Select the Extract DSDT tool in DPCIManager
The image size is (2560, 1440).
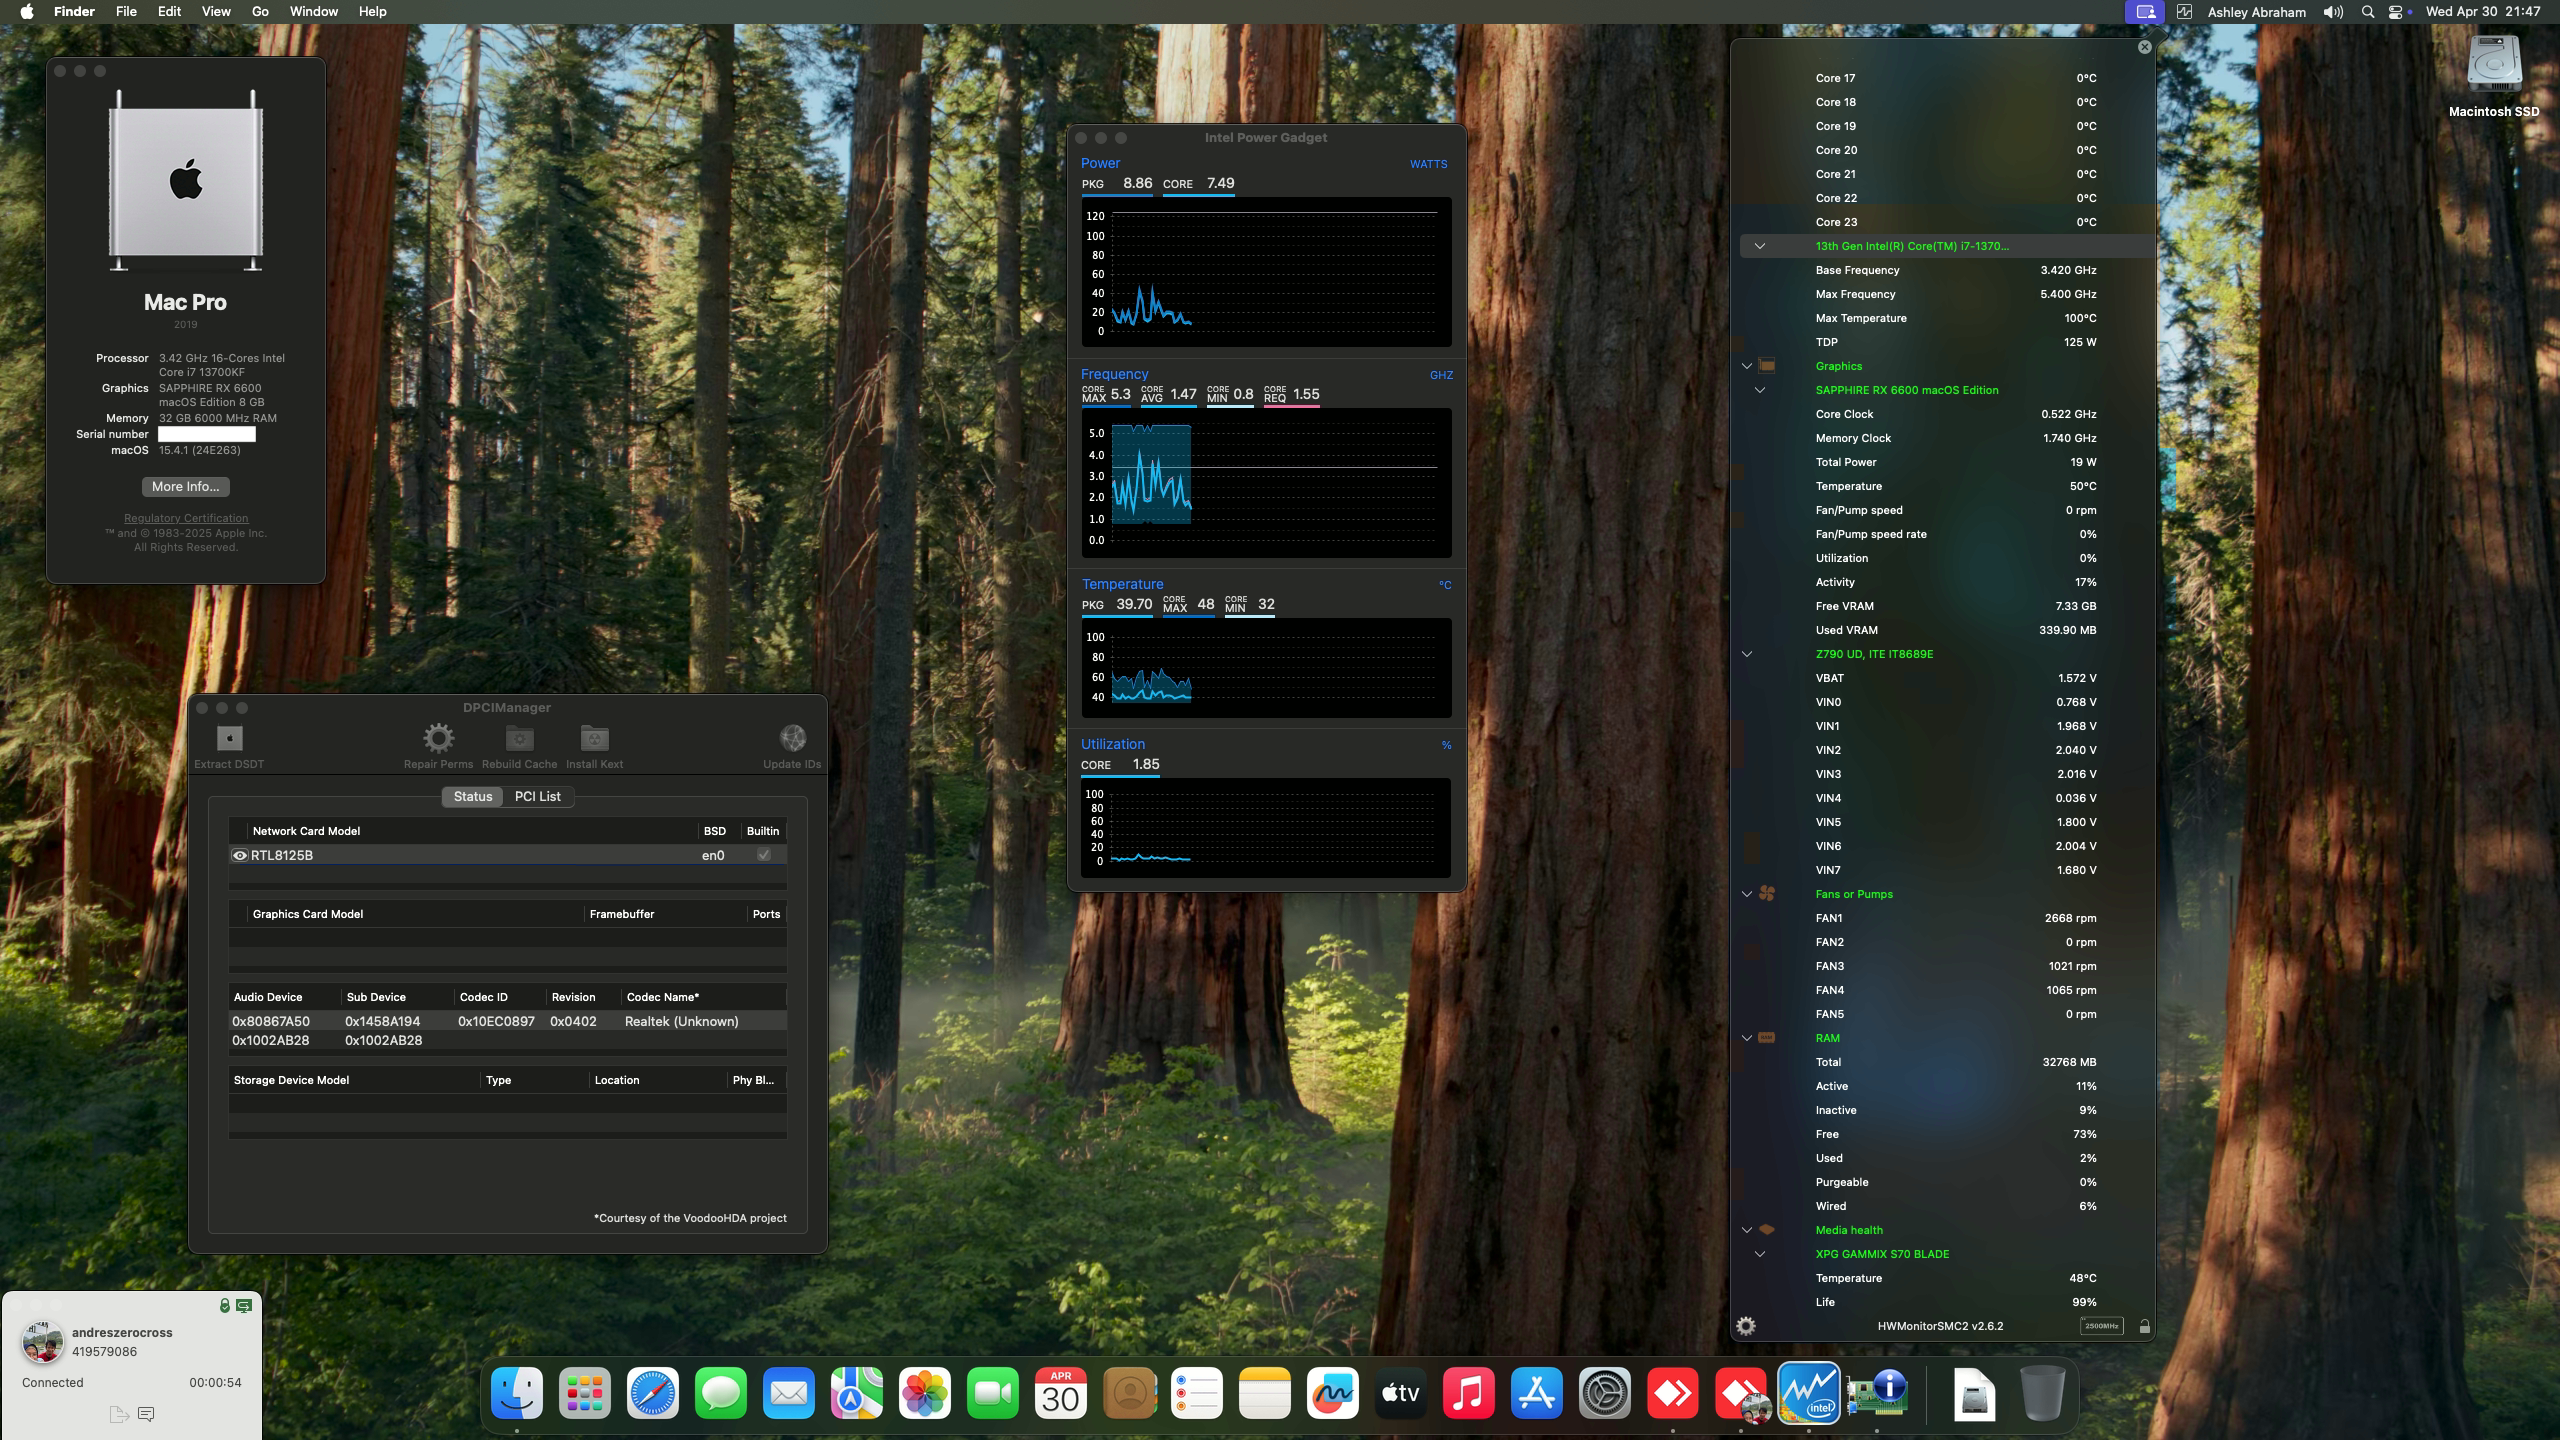(228, 738)
